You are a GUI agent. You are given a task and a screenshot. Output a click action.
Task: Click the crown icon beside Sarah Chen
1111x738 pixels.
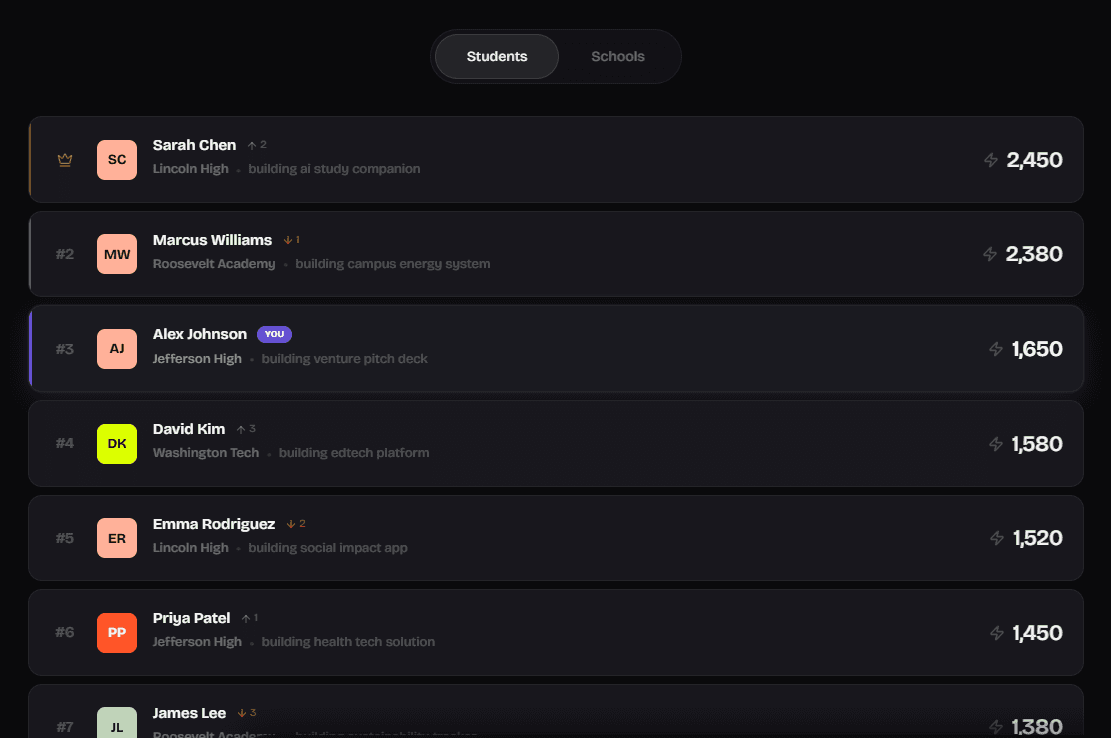pos(64,159)
